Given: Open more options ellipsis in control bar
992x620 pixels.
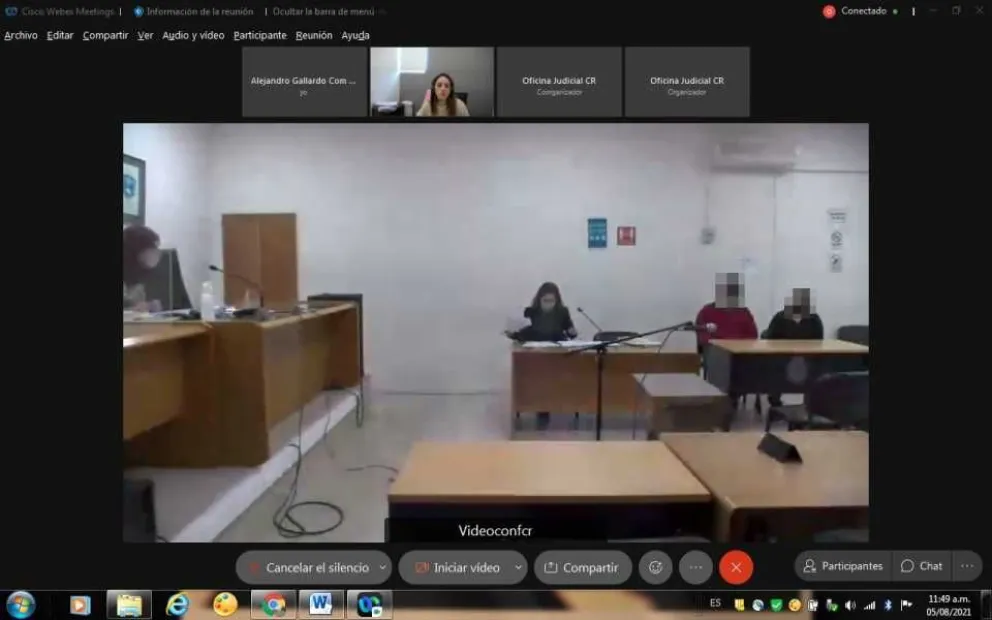Looking at the screenshot, I should click(x=696, y=567).
